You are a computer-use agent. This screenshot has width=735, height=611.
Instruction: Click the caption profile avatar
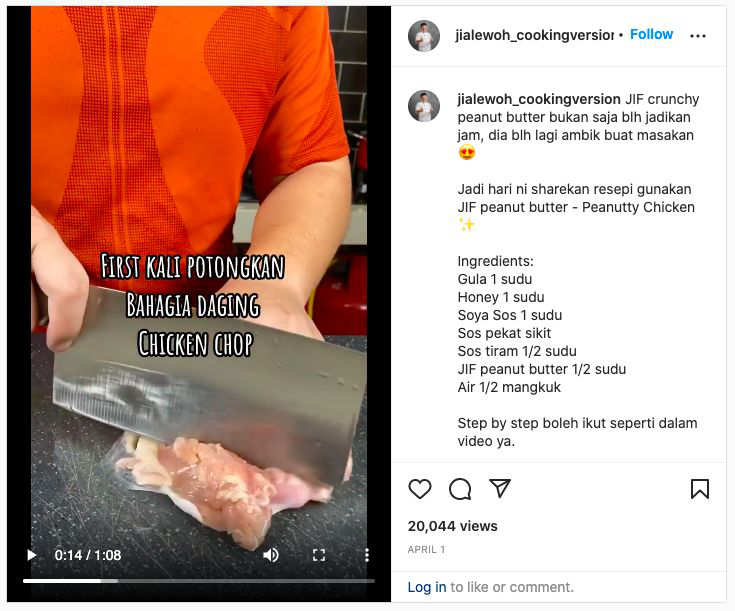pos(424,106)
